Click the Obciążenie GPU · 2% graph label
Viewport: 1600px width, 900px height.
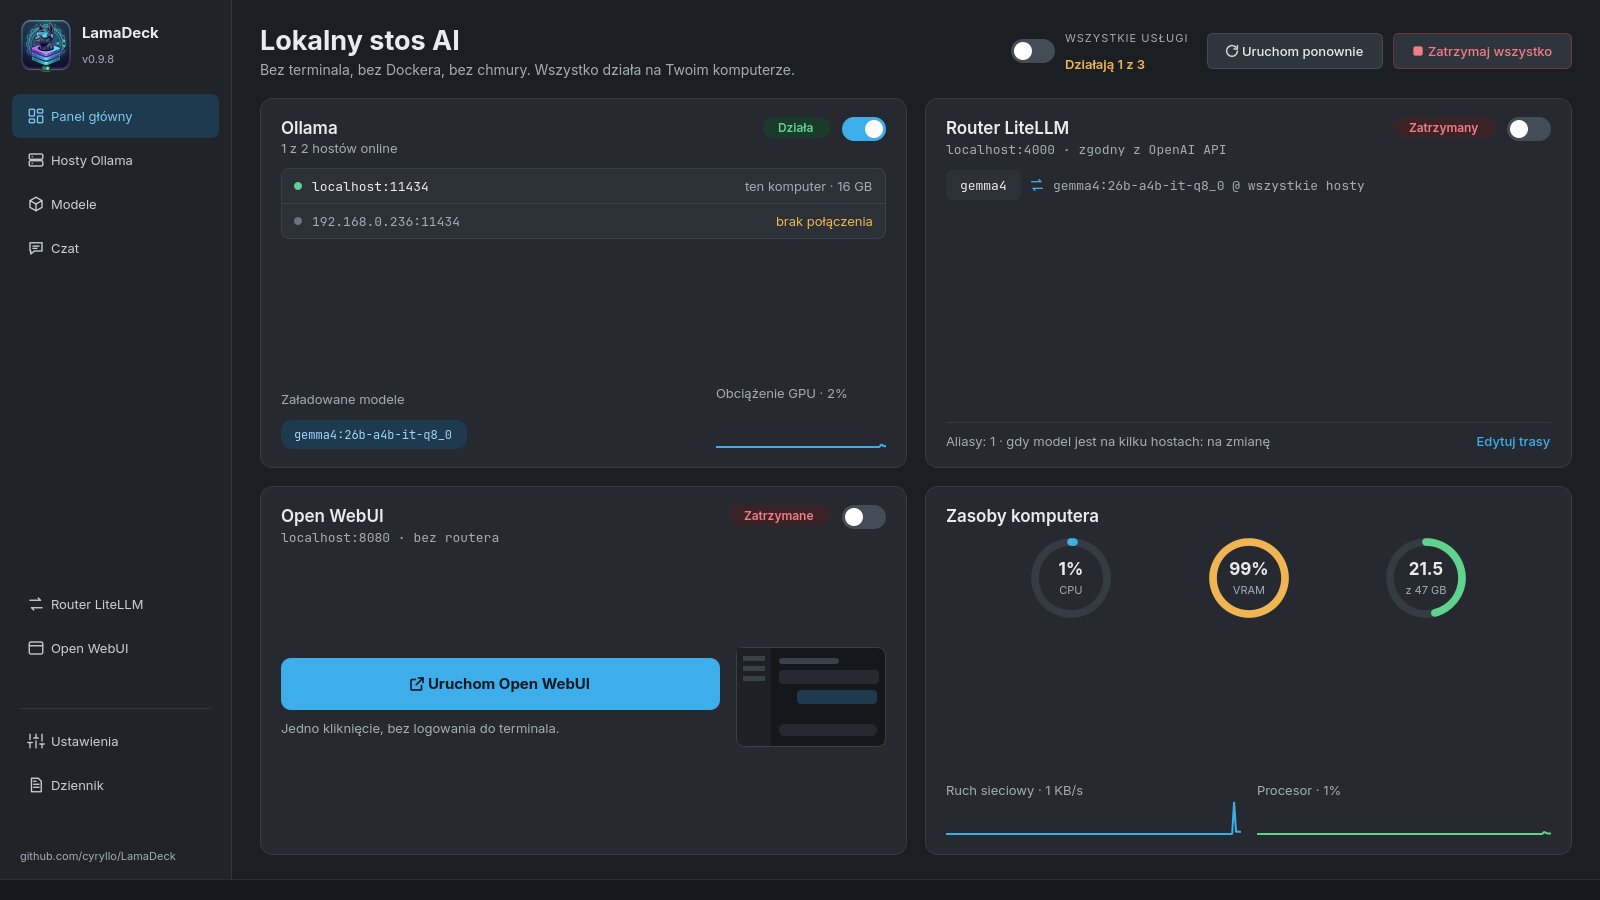[781, 394]
